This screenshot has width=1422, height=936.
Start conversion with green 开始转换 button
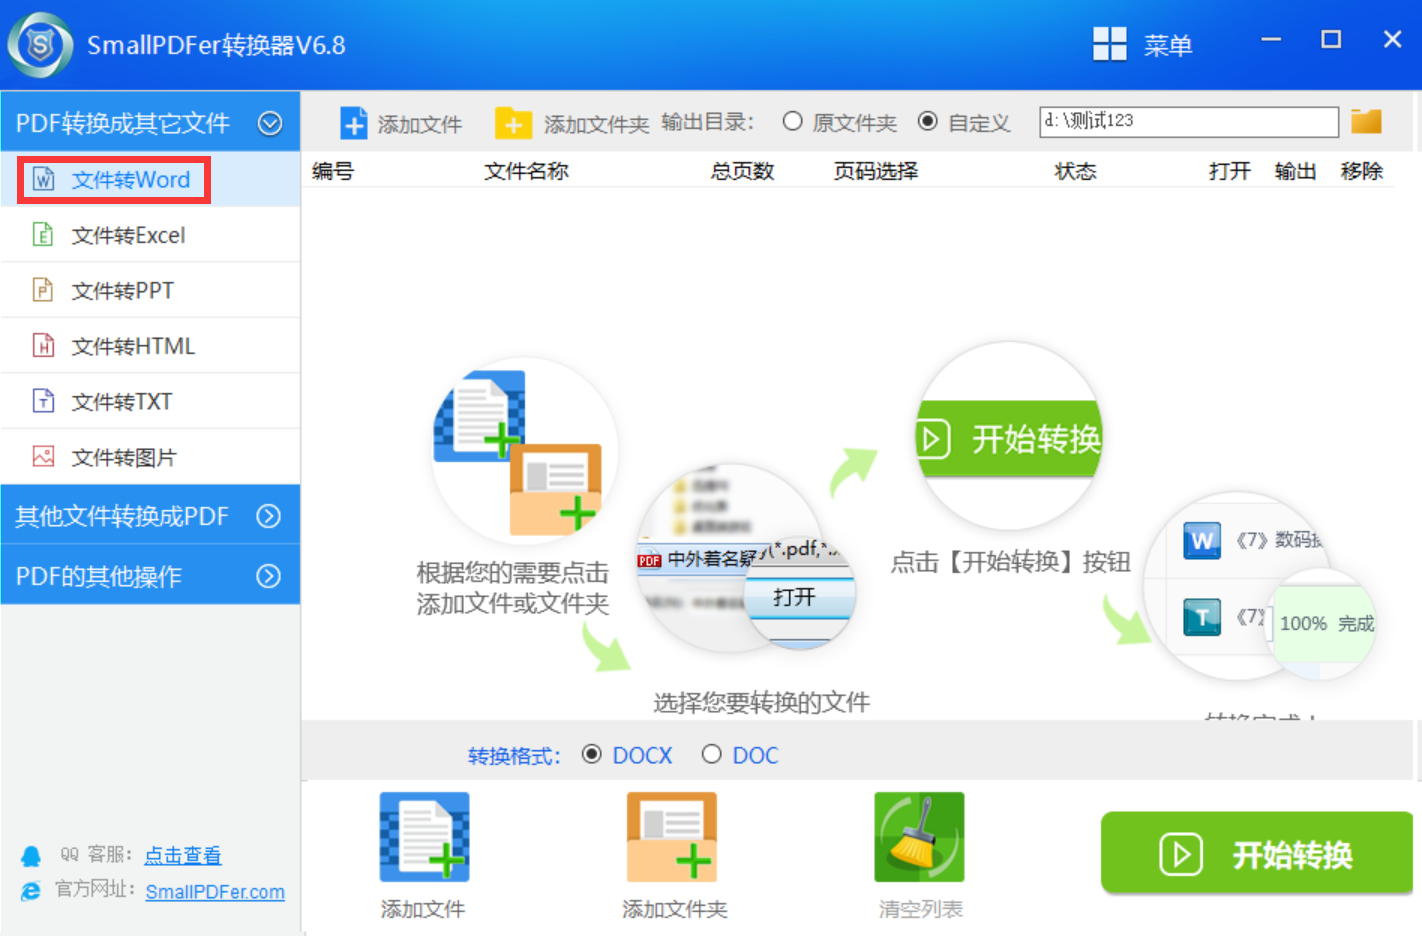1257,853
